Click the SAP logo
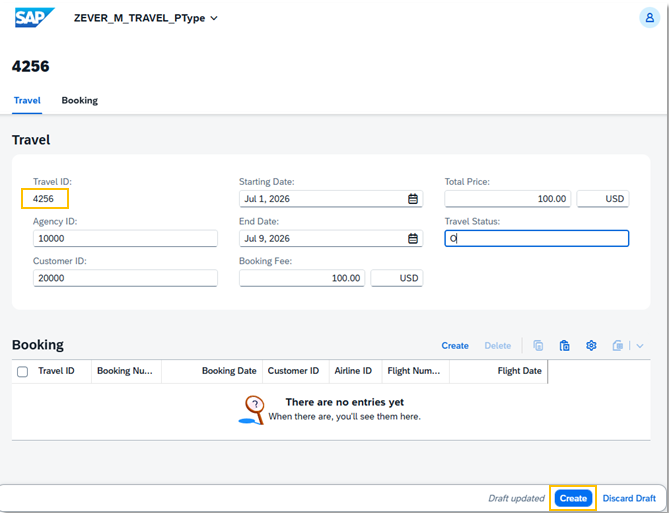 coord(34,18)
